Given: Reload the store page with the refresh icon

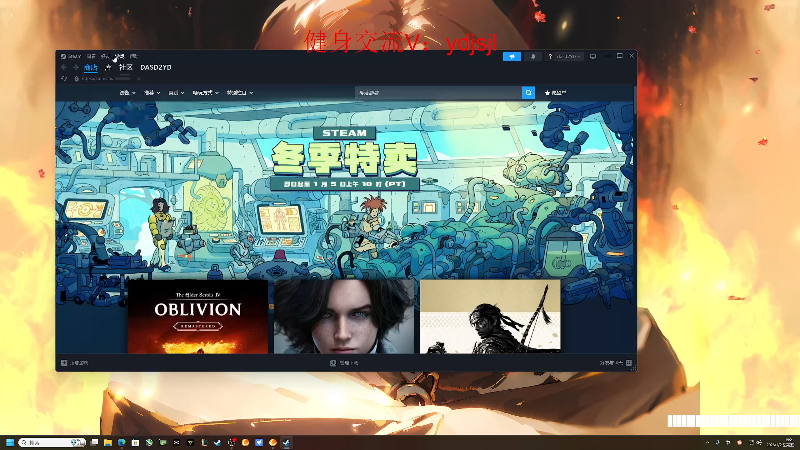Looking at the screenshot, I should pyautogui.click(x=64, y=79).
